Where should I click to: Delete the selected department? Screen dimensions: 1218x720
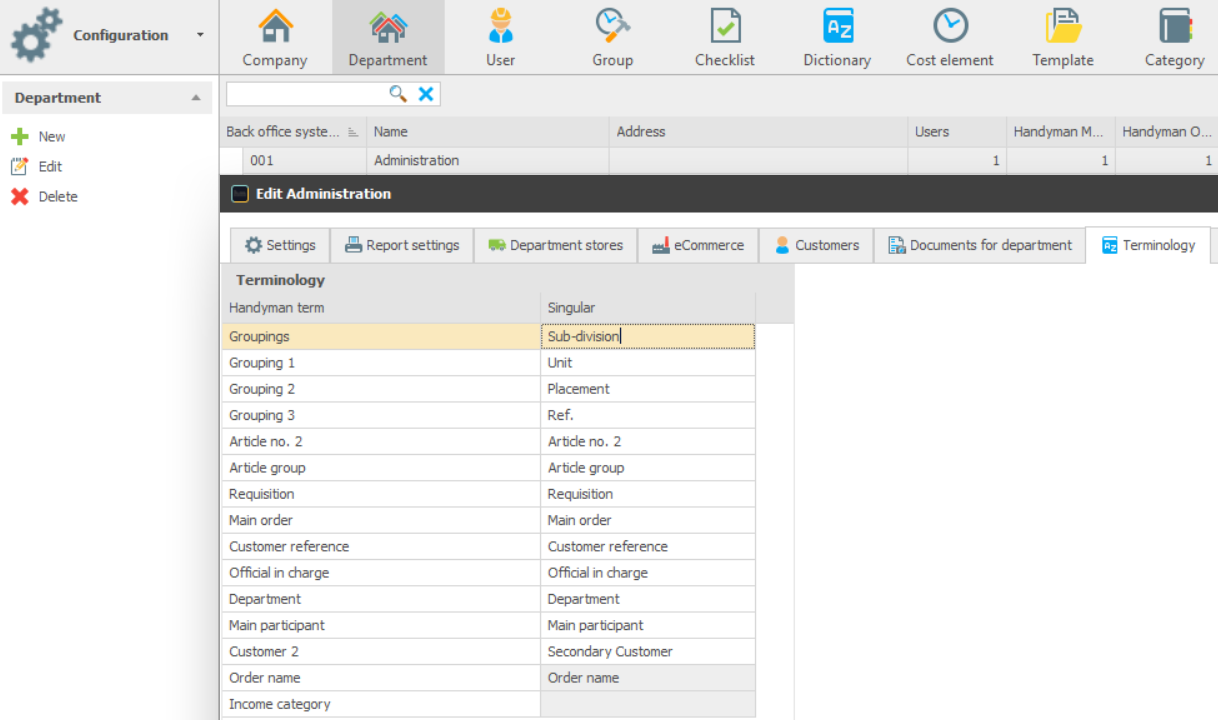click(44, 197)
